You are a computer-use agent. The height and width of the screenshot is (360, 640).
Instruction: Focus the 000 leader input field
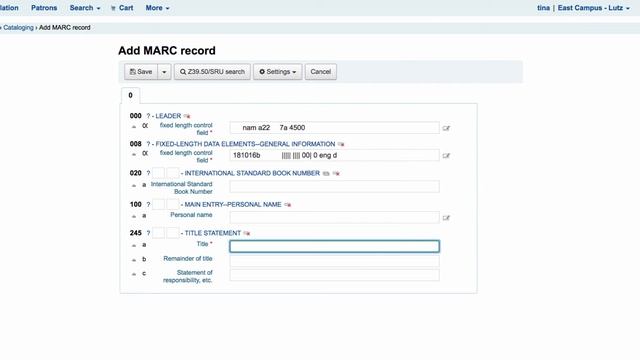[x=334, y=128]
